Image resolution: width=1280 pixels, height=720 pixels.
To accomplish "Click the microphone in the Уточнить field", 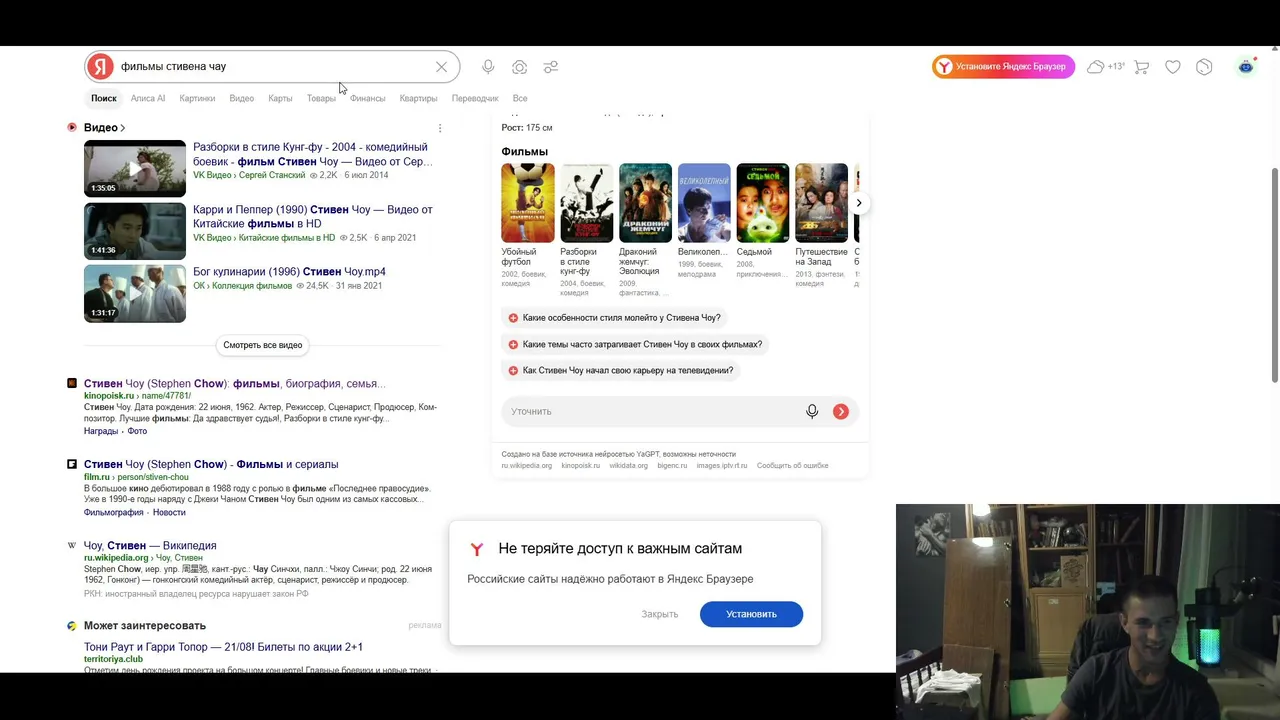I will click(812, 411).
